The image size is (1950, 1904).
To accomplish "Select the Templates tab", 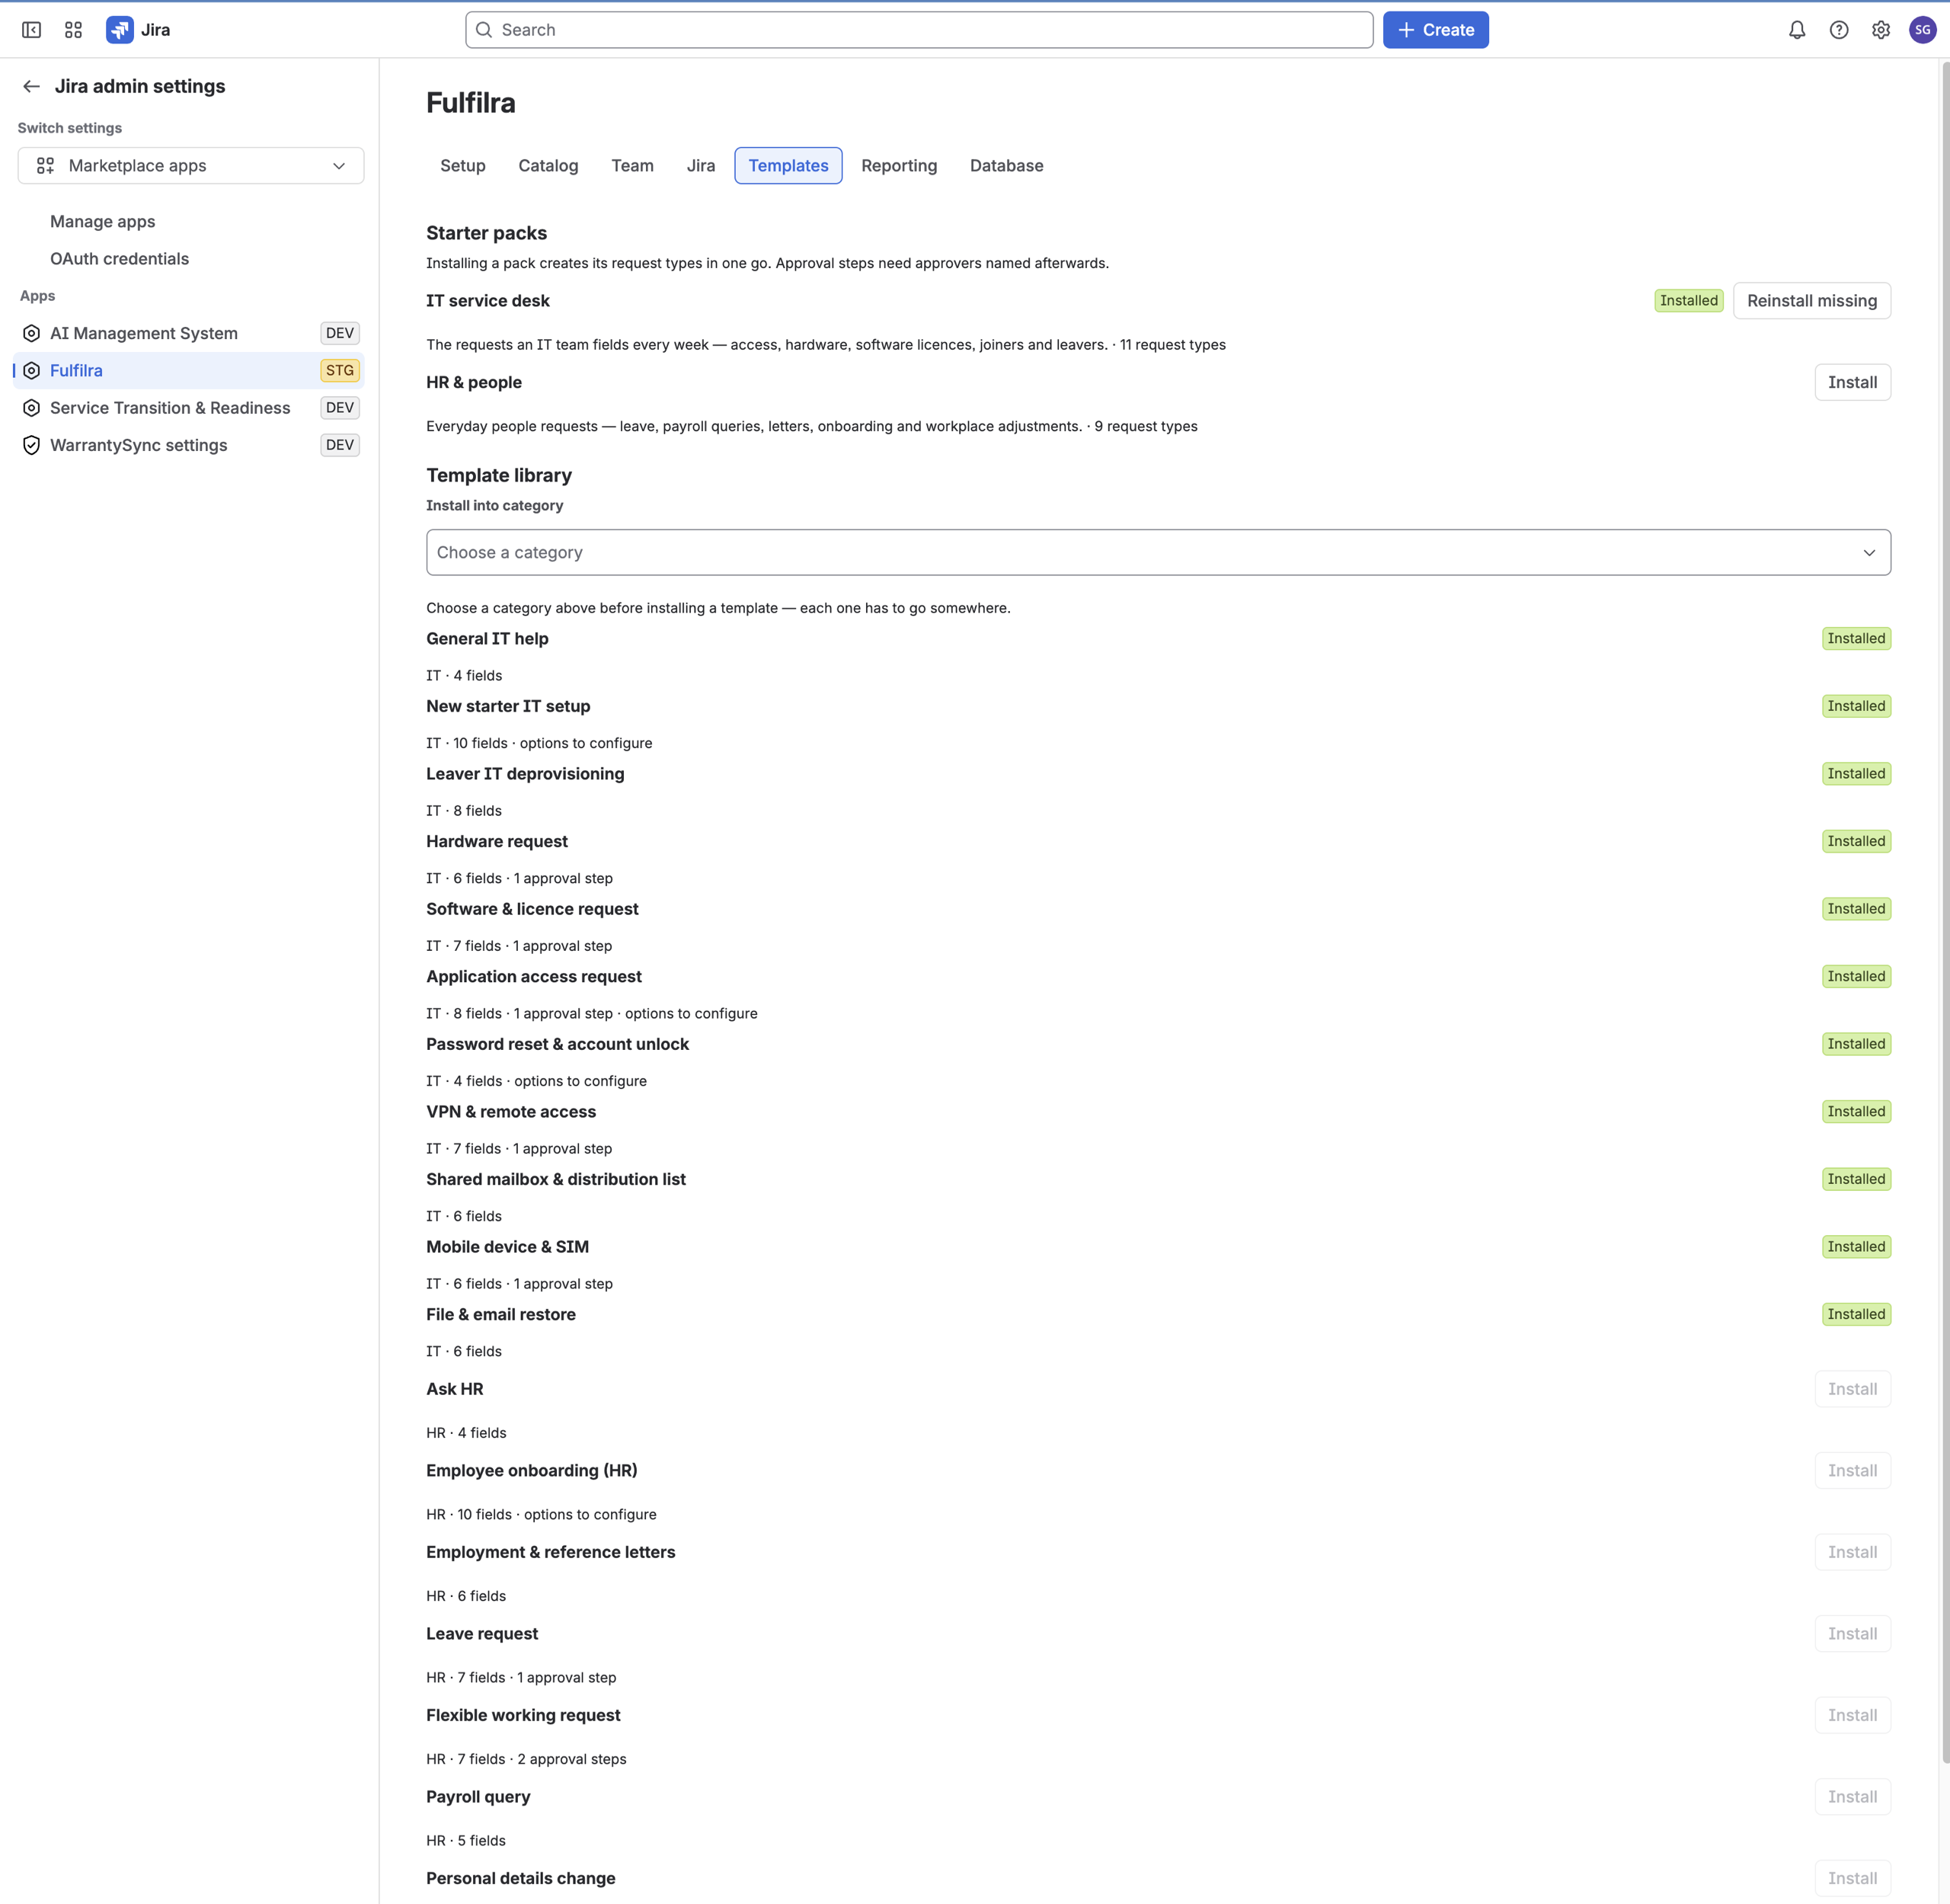I will click(788, 166).
